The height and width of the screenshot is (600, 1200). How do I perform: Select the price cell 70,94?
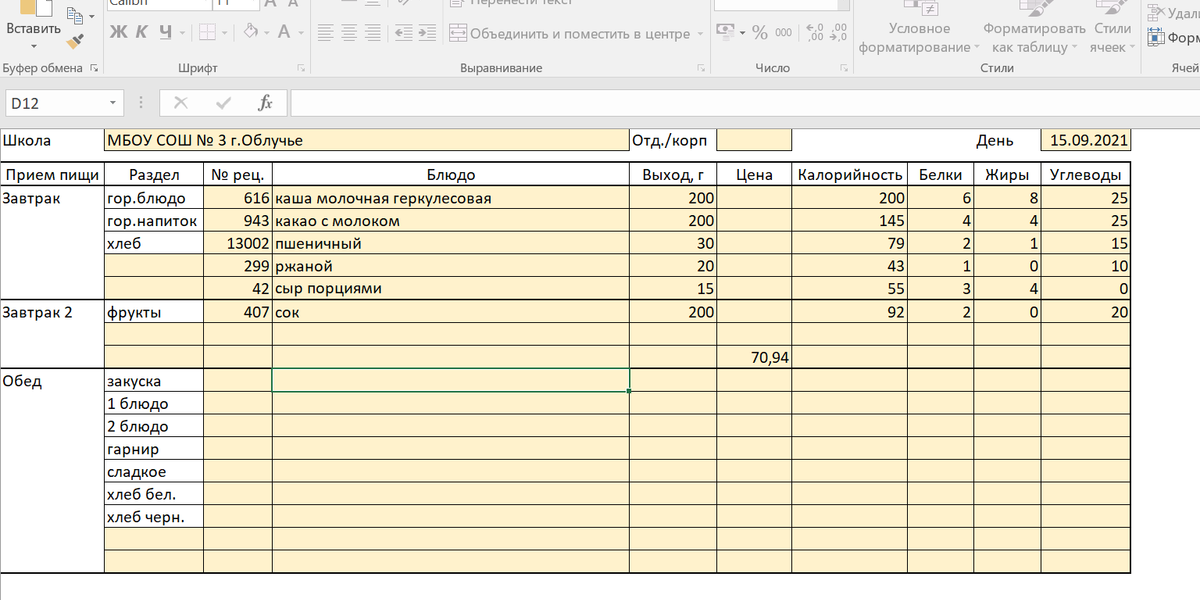[x=754, y=357]
